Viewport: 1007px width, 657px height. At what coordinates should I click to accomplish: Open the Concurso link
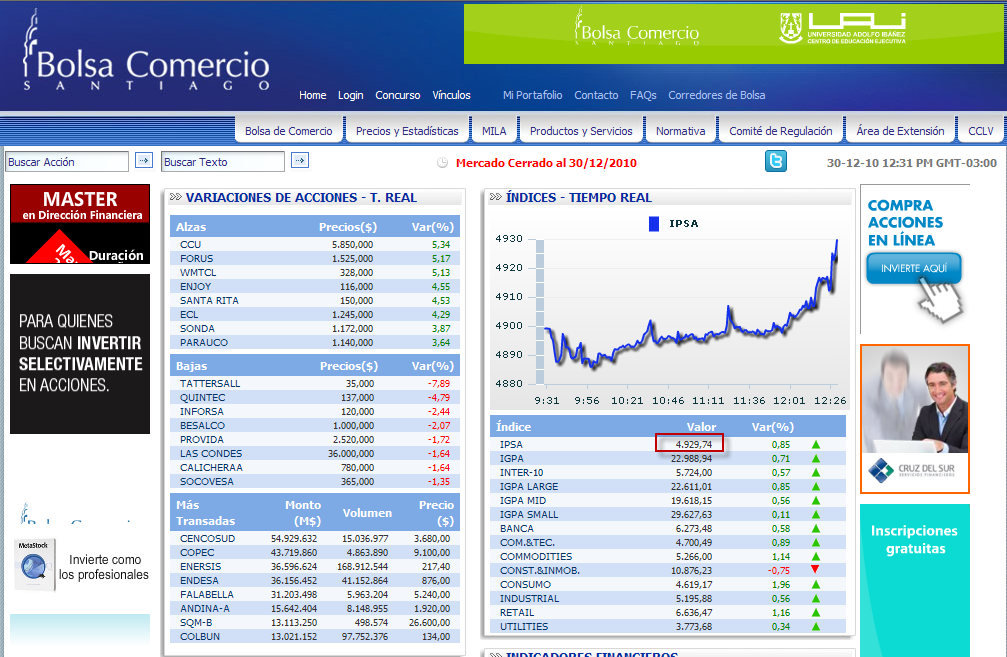tap(398, 95)
